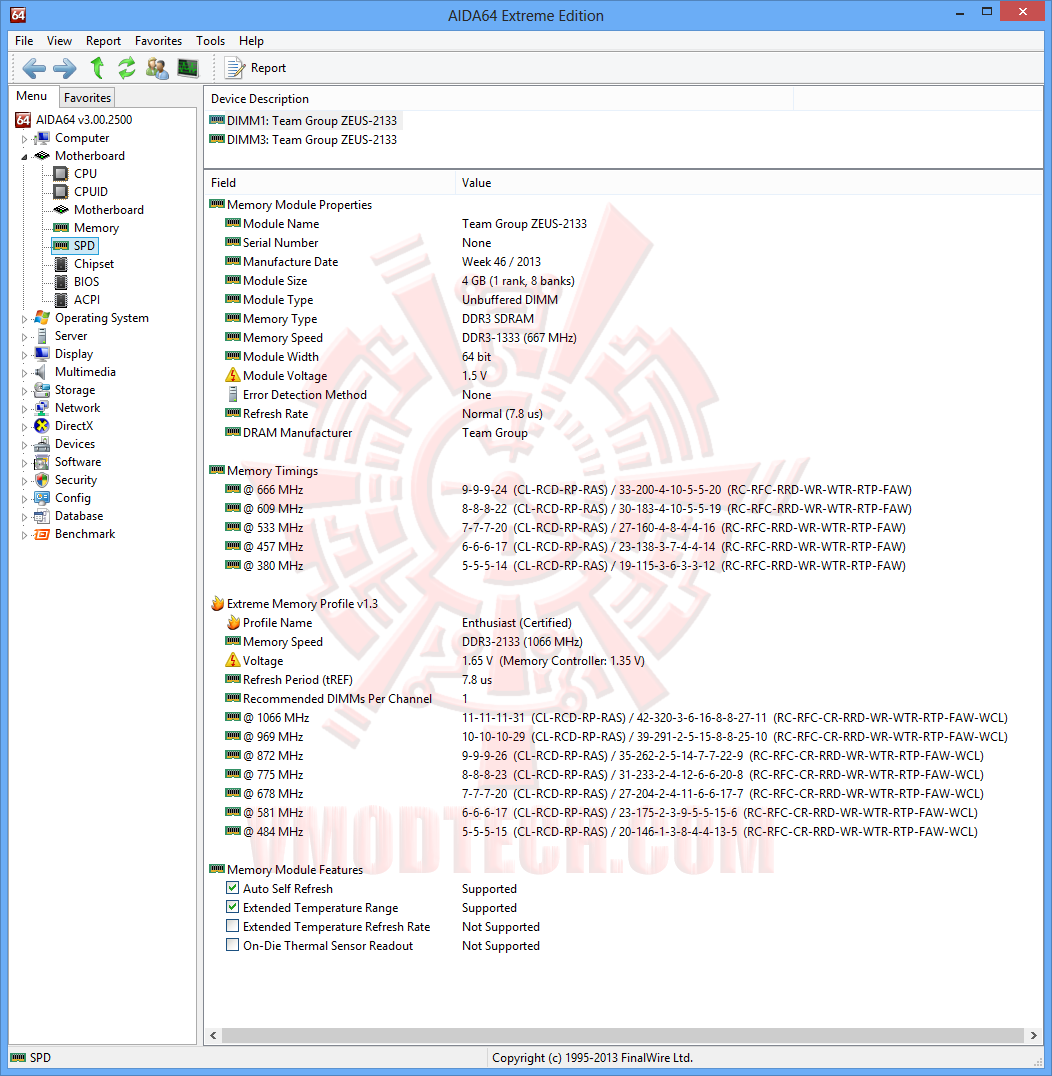
Task: Open the Help menu
Action: (251, 40)
